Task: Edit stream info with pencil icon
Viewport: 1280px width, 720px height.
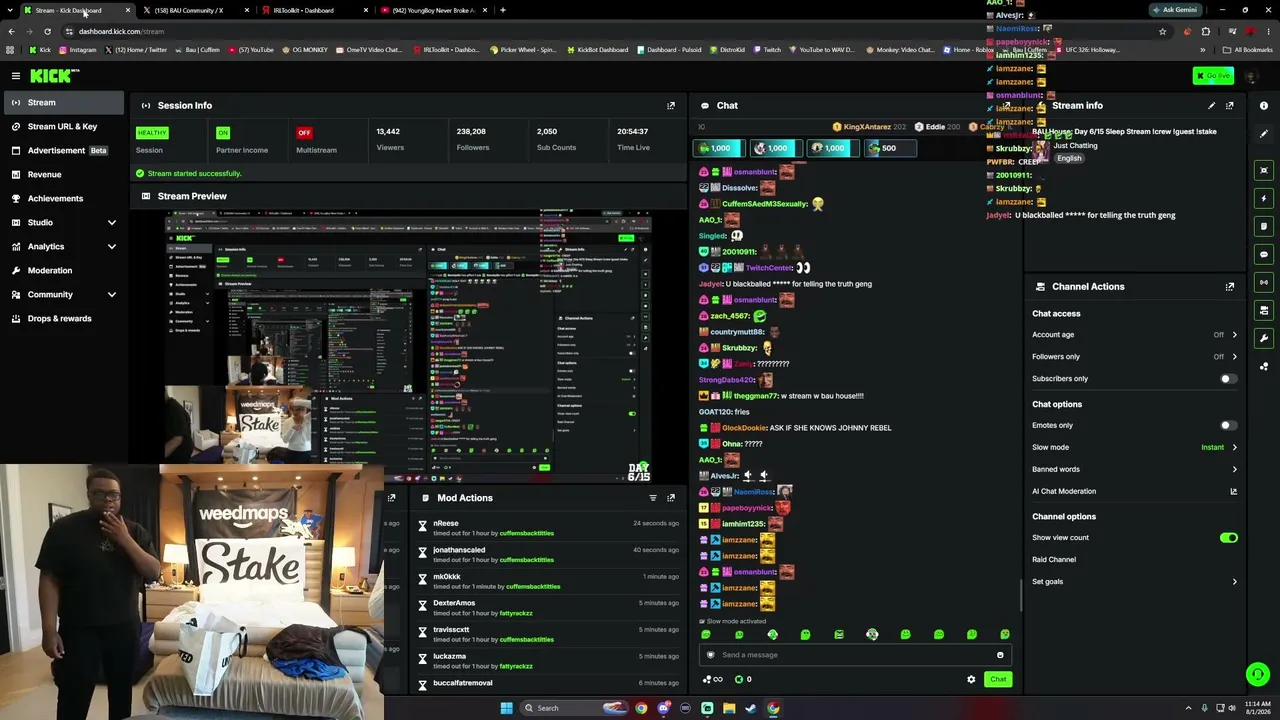Action: tap(1212, 105)
